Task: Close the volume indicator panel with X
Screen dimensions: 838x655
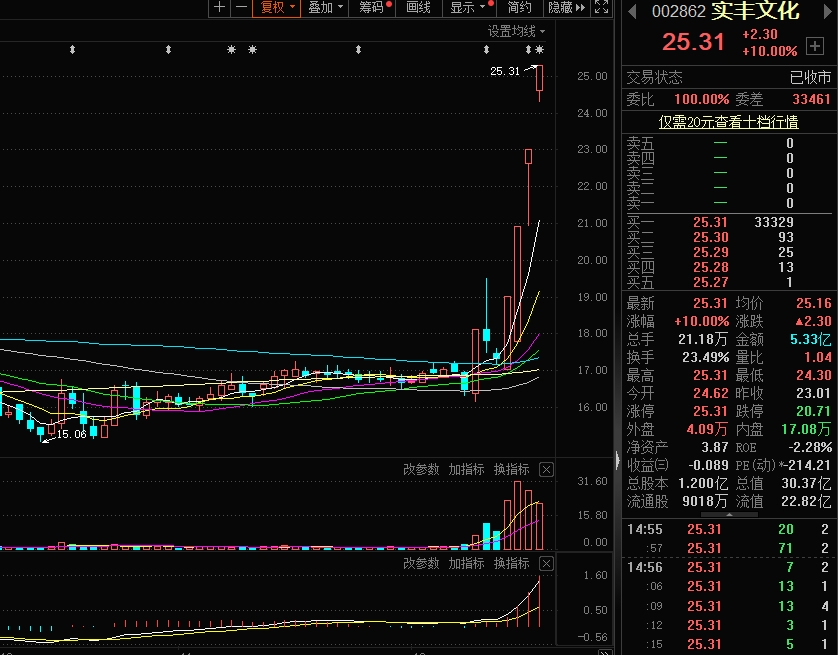Action: [546, 469]
